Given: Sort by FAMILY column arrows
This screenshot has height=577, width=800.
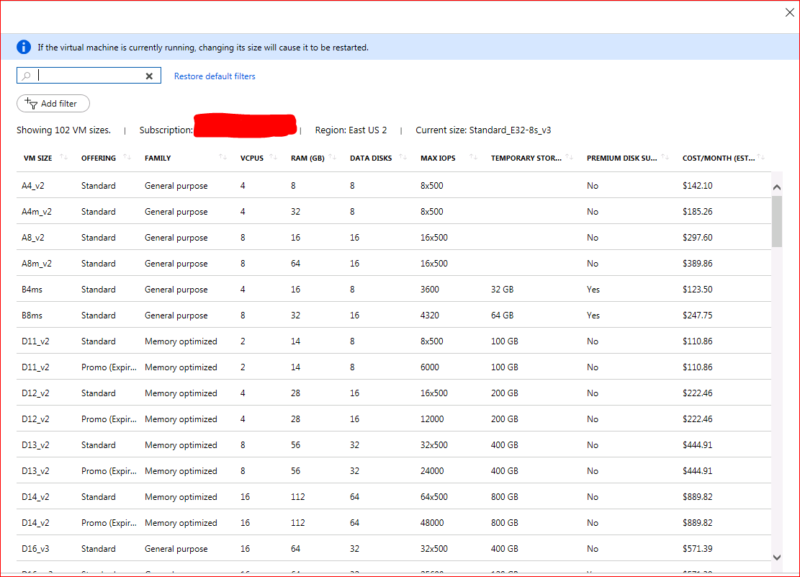Looking at the screenshot, I should click(222, 158).
